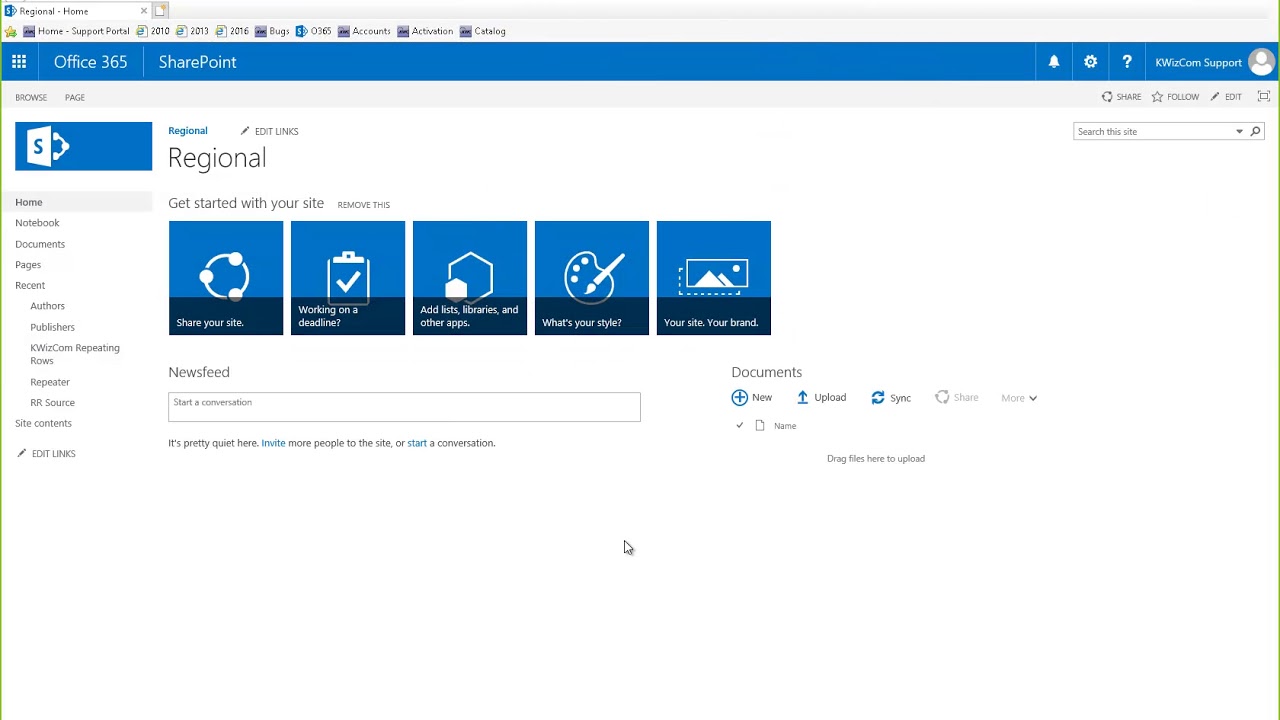Click the favorites star in bookmarks bar

point(11,31)
